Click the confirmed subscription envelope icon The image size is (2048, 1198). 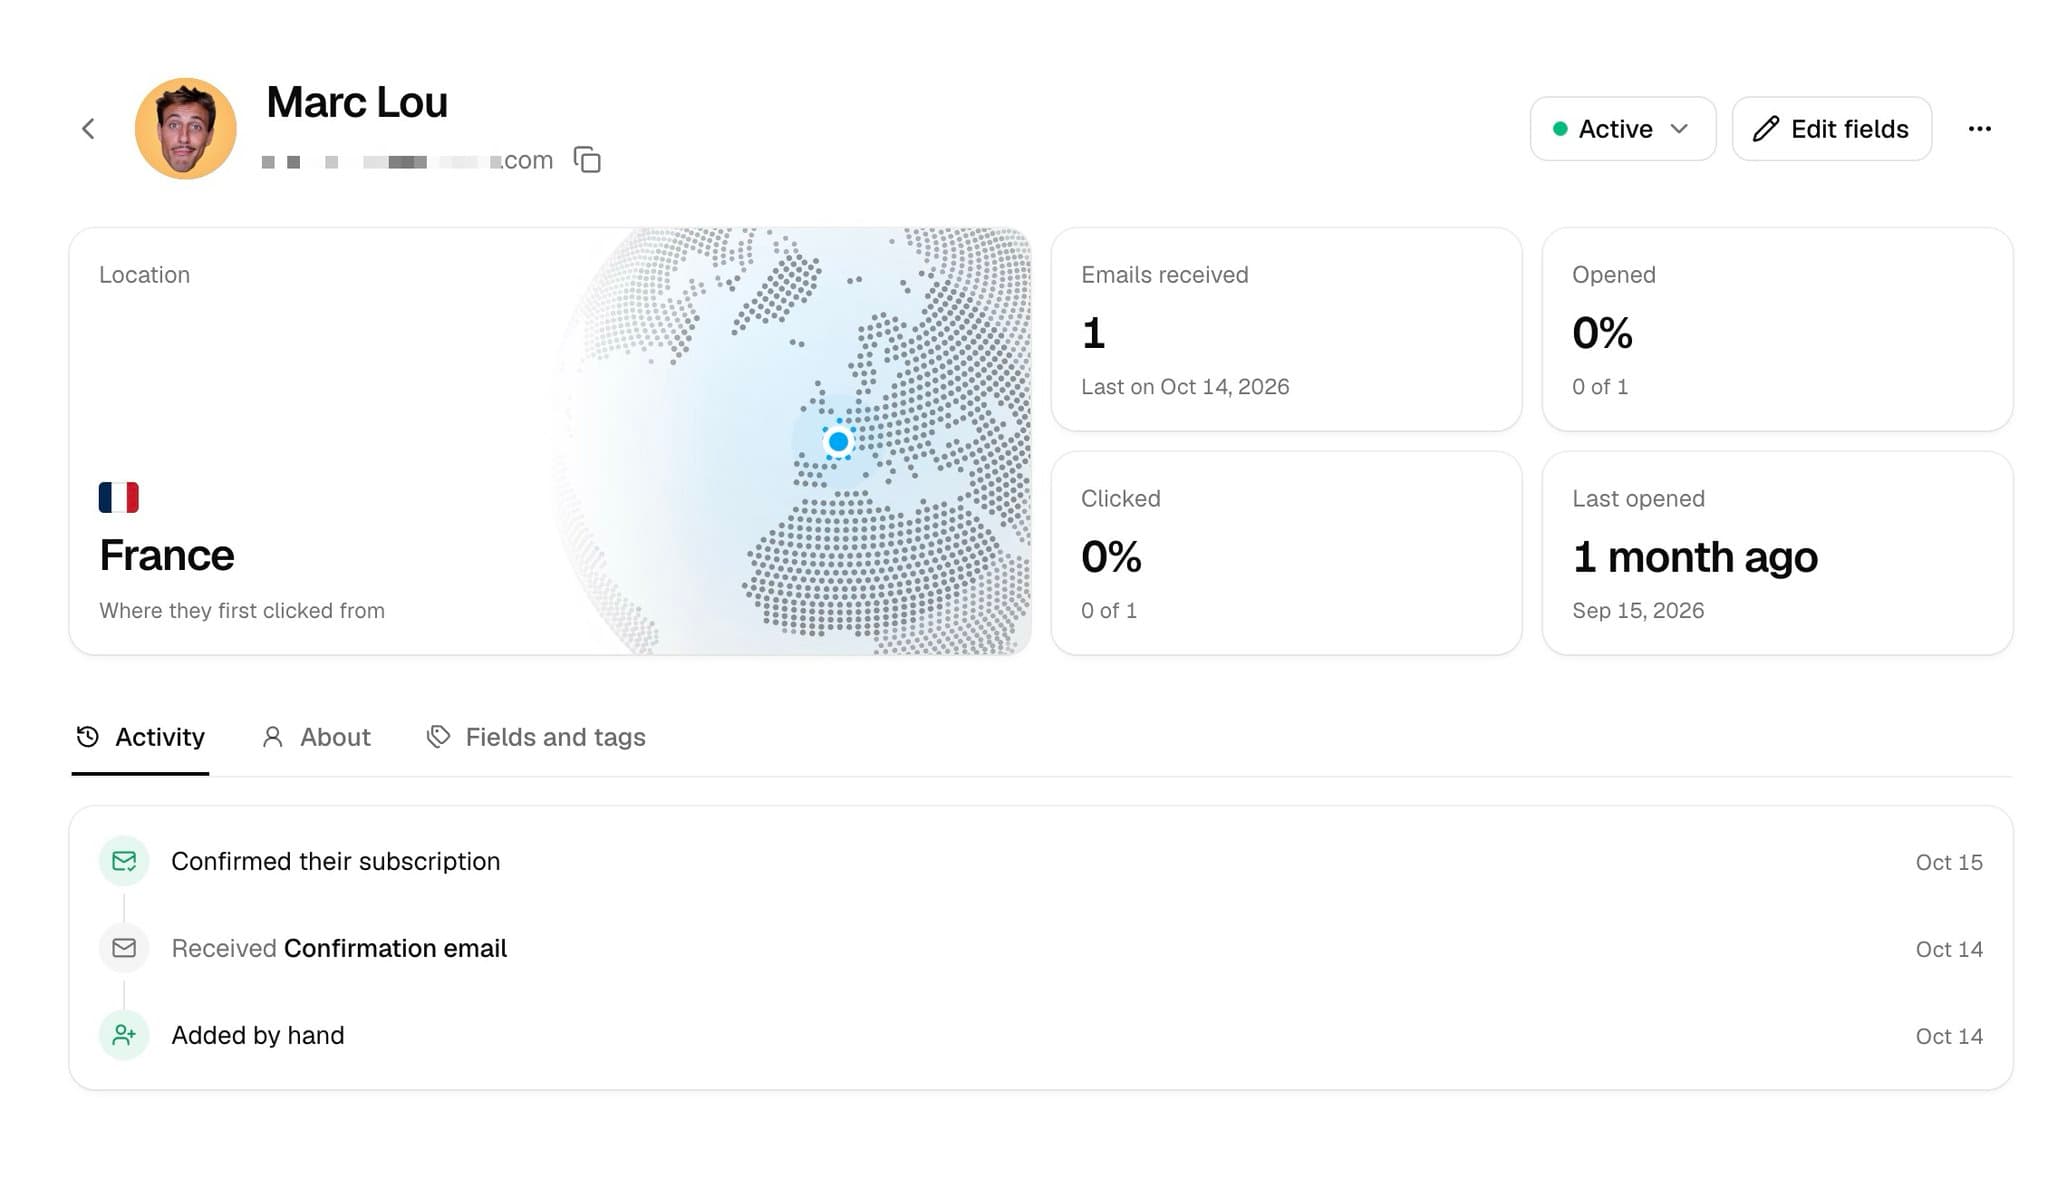(x=124, y=861)
